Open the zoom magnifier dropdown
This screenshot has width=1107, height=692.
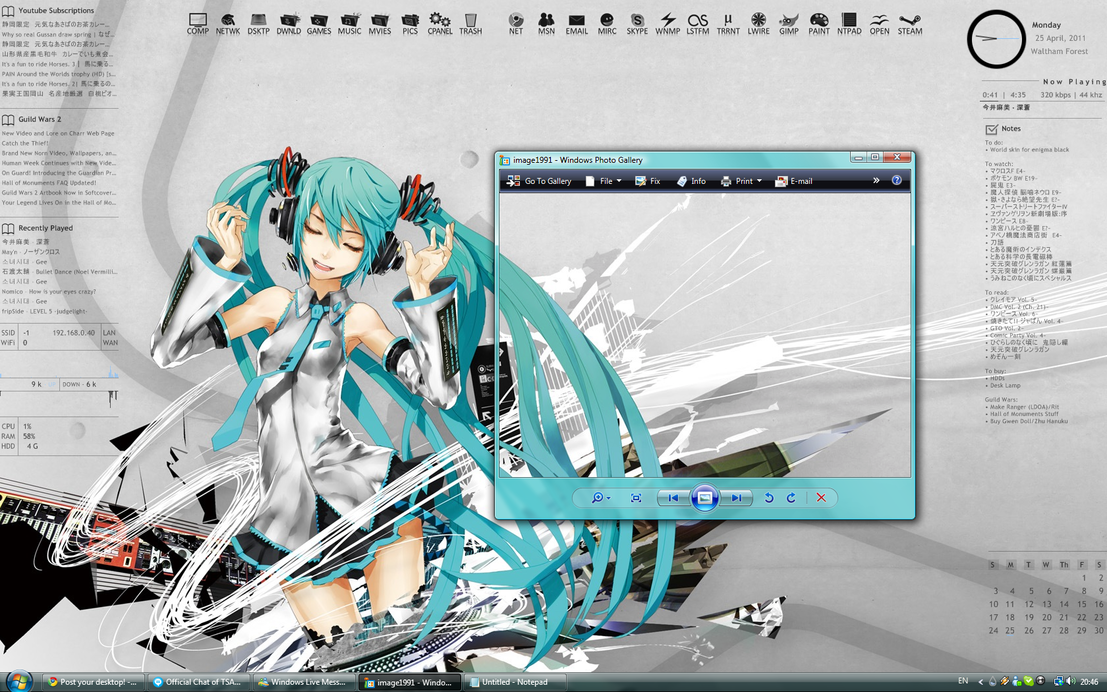pos(601,498)
